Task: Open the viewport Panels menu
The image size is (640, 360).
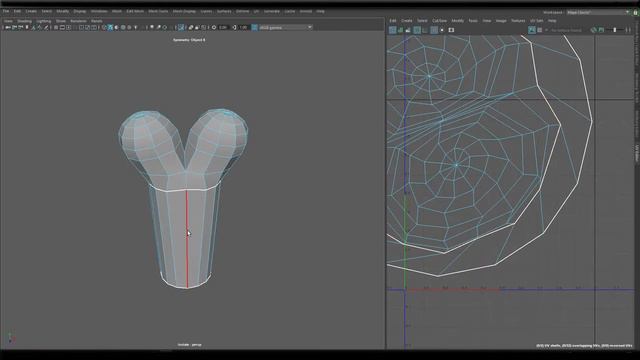Action: [x=97, y=21]
